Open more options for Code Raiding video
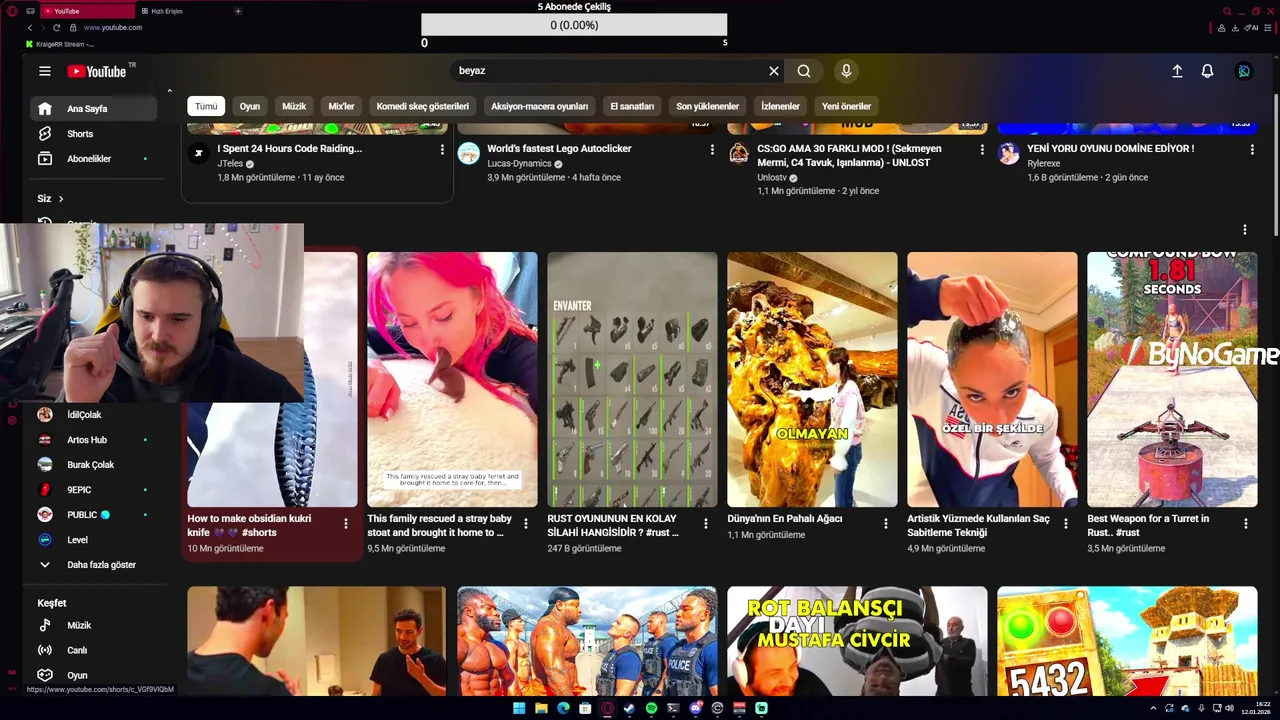This screenshot has width=1280, height=720. [442, 149]
